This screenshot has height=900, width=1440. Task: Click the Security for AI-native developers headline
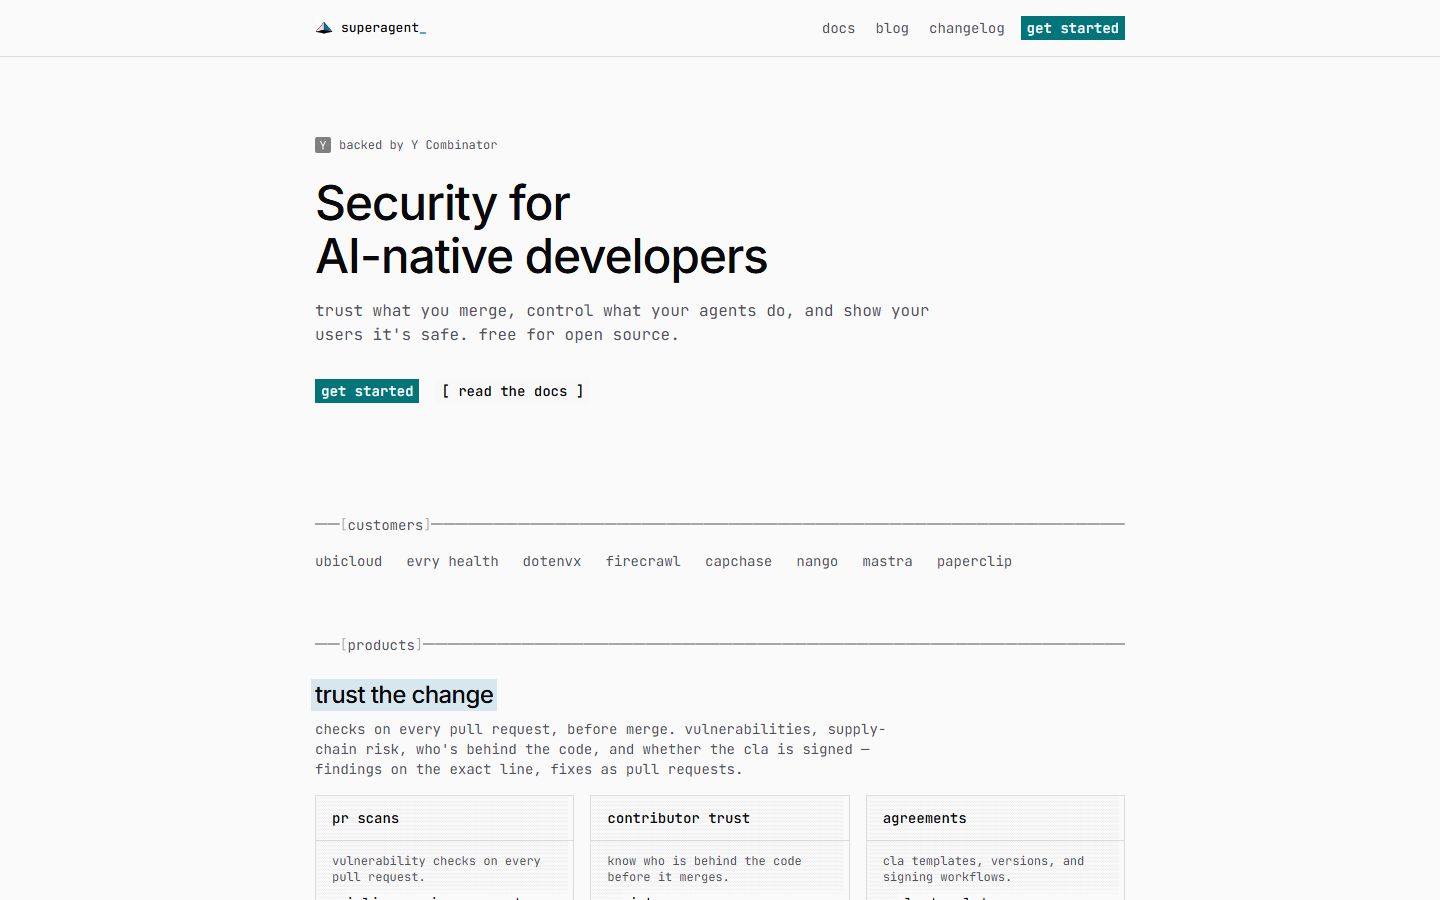[x=541, y=230]
